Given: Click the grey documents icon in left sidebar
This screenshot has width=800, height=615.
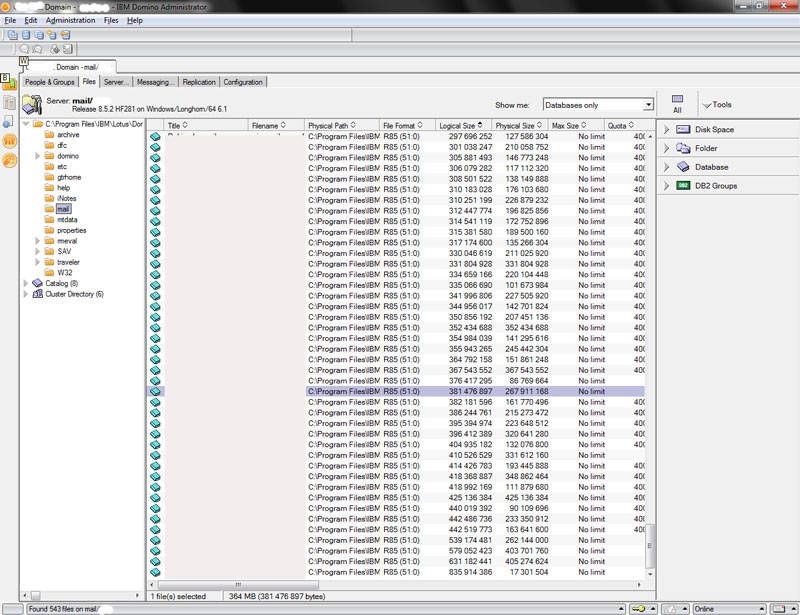Looking at the screenshot, I should click(x=9, y=102).
